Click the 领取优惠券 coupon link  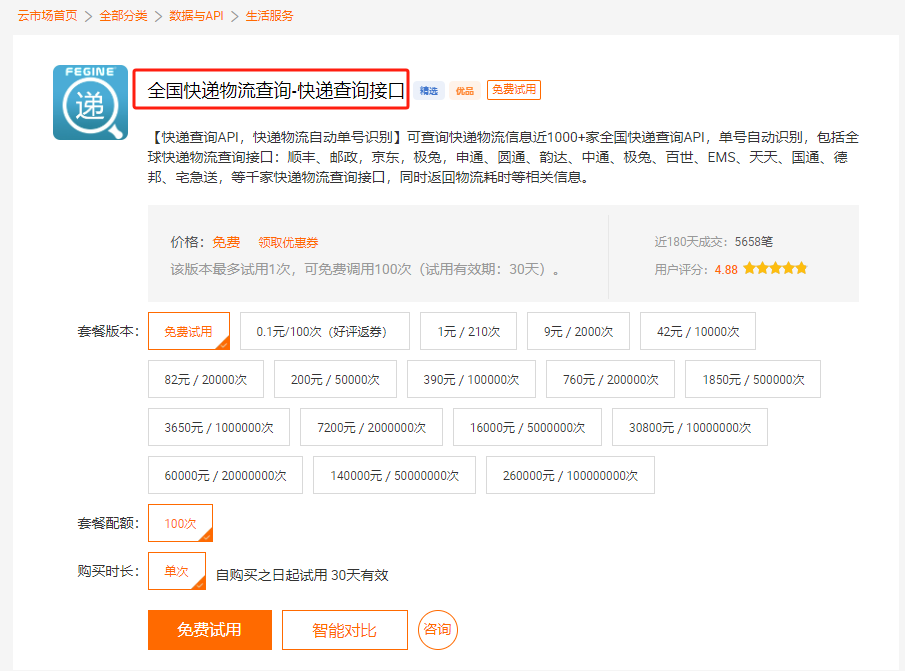coord(288,242)
